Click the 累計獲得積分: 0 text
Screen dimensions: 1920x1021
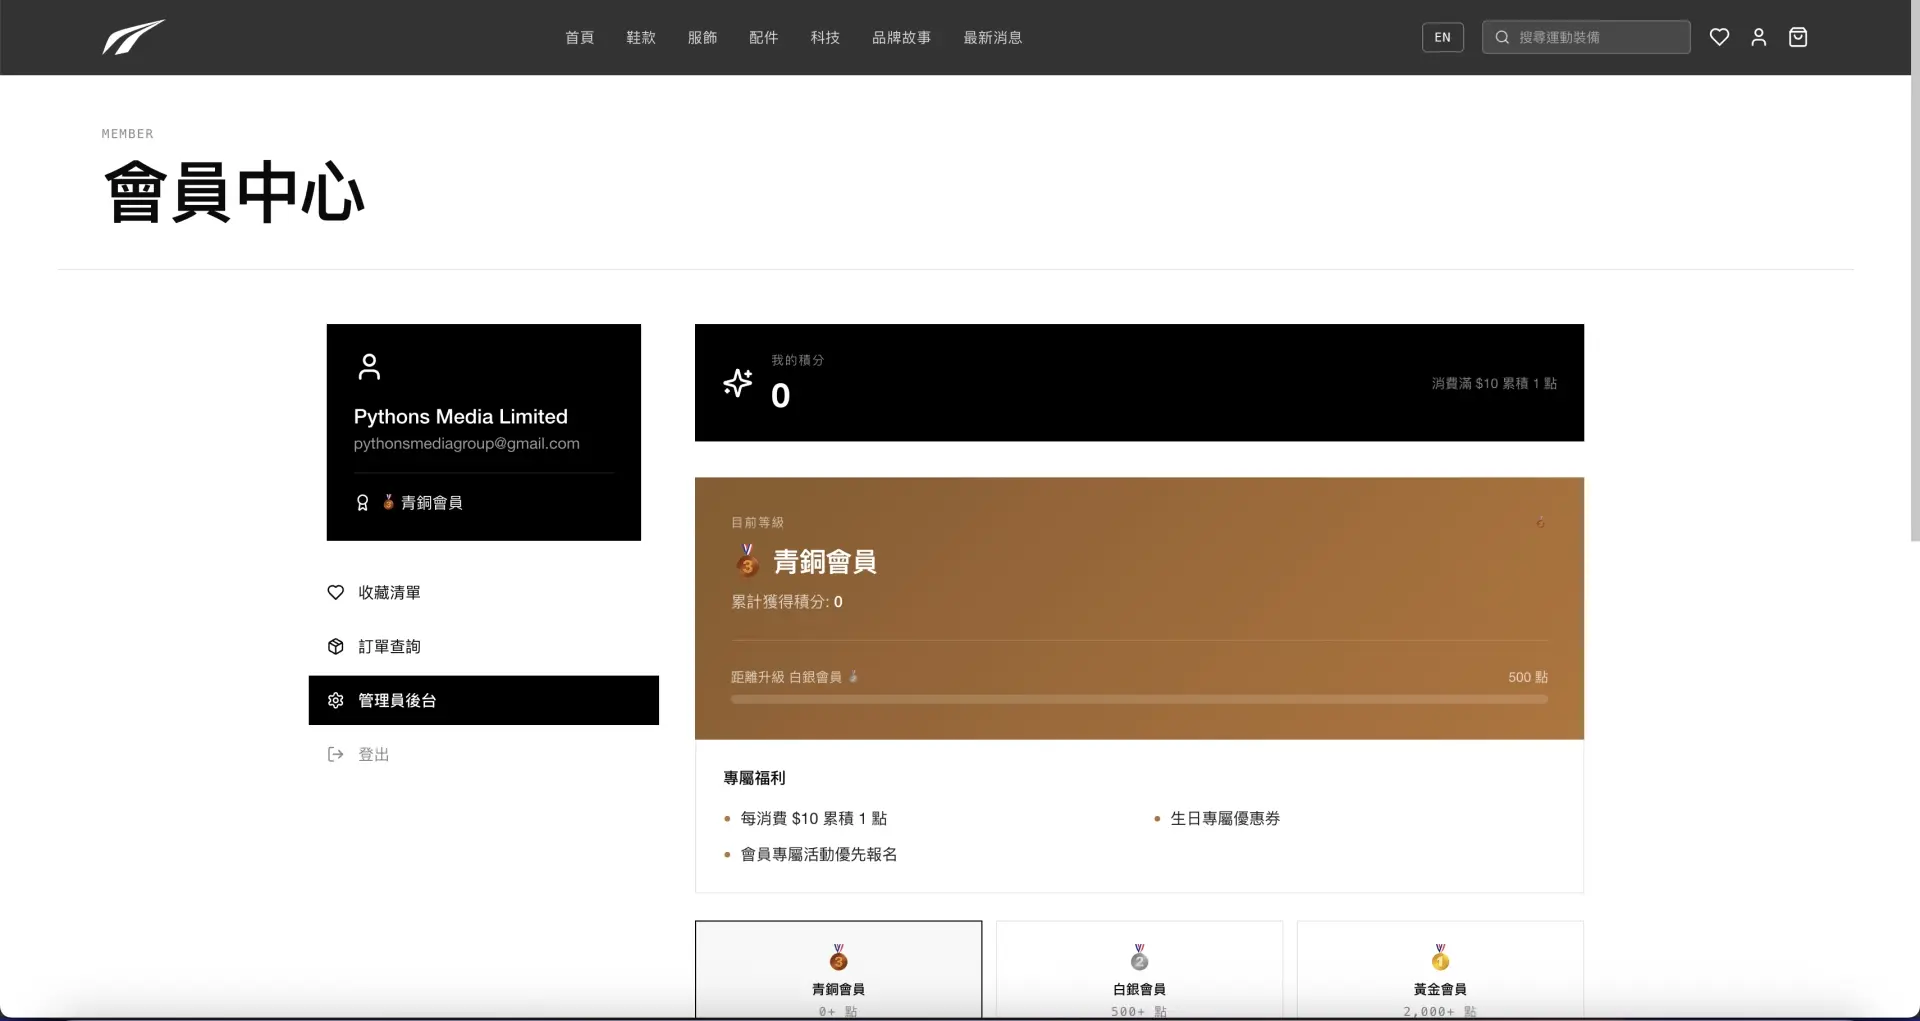[787, 601]
